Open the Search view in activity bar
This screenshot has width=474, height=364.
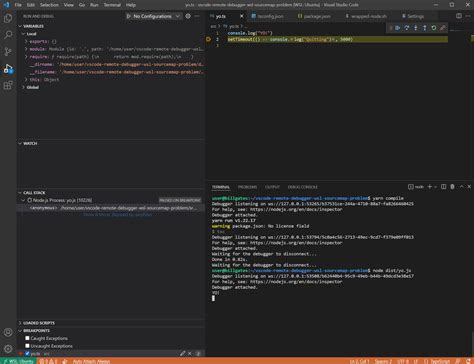tap(8, 35)
